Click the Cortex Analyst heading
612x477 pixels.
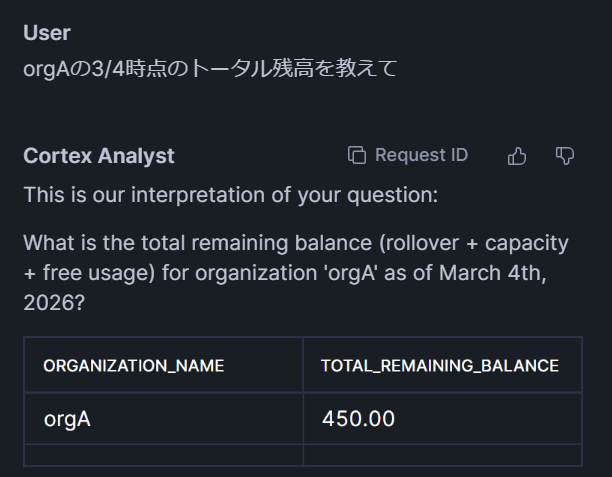pos(99,156)
